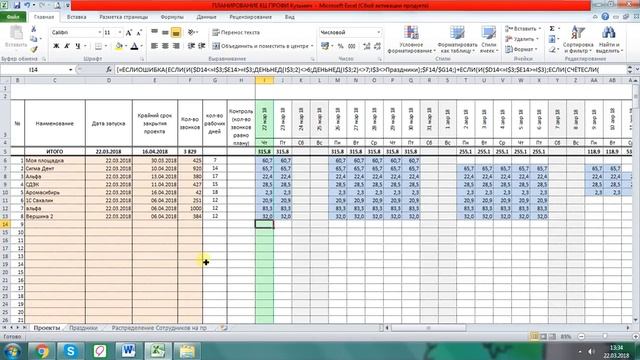Switch to Page Break Preview in the status bar
Screen dimensions: 640x360
coord(552,336)
